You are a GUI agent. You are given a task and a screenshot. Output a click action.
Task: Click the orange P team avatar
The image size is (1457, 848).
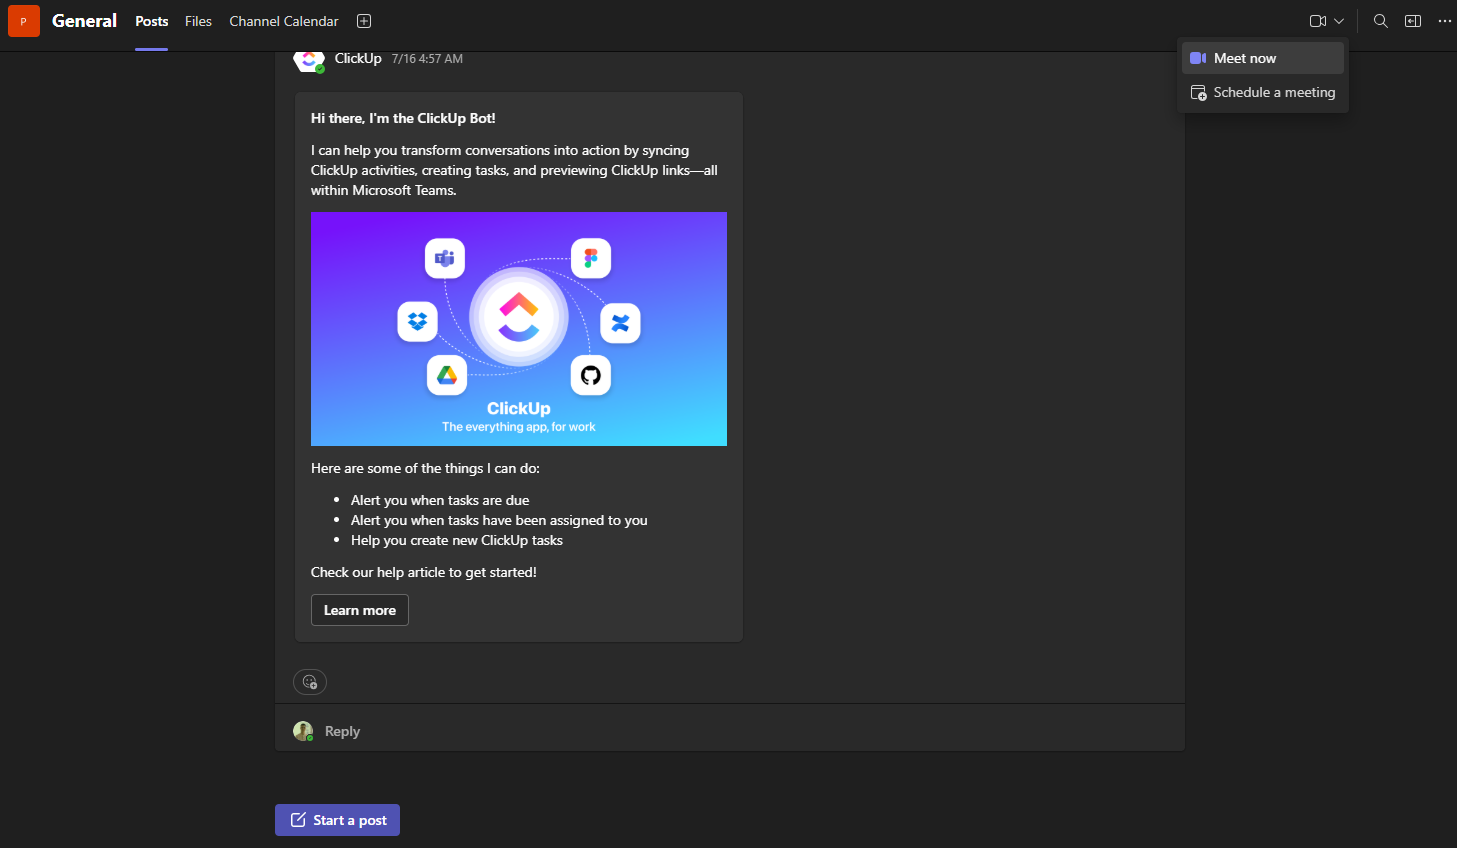pyautogui.click(x=24, y=21)
